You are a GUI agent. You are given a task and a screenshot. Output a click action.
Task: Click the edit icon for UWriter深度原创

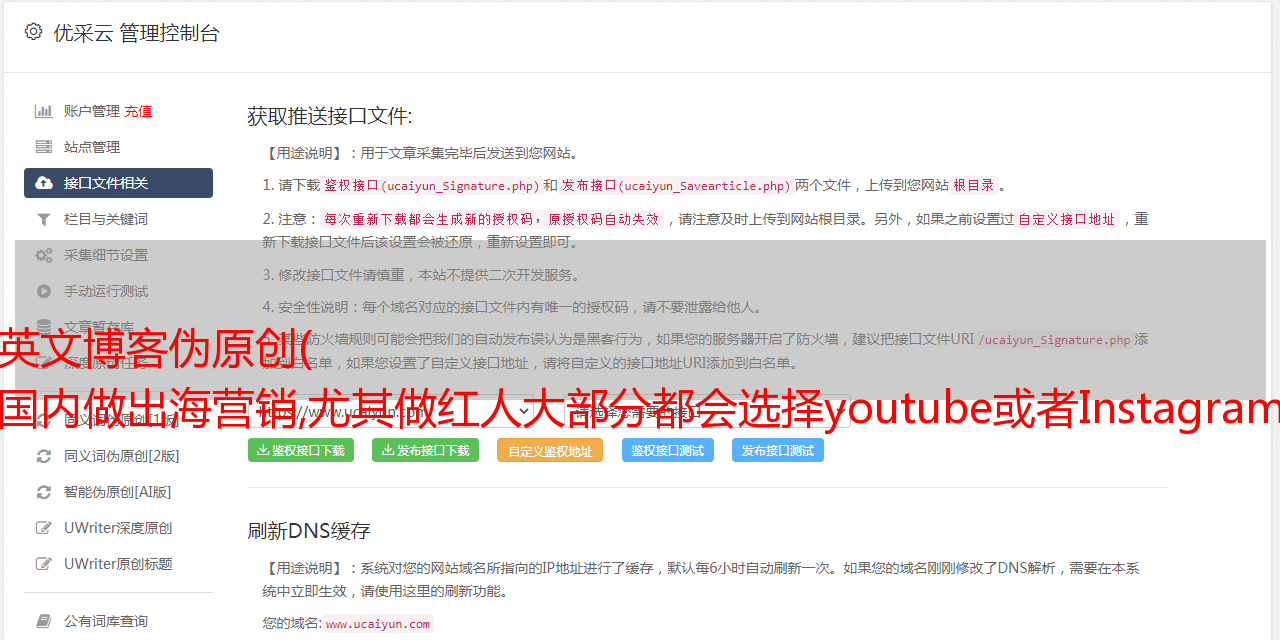[x=44, y=528]
